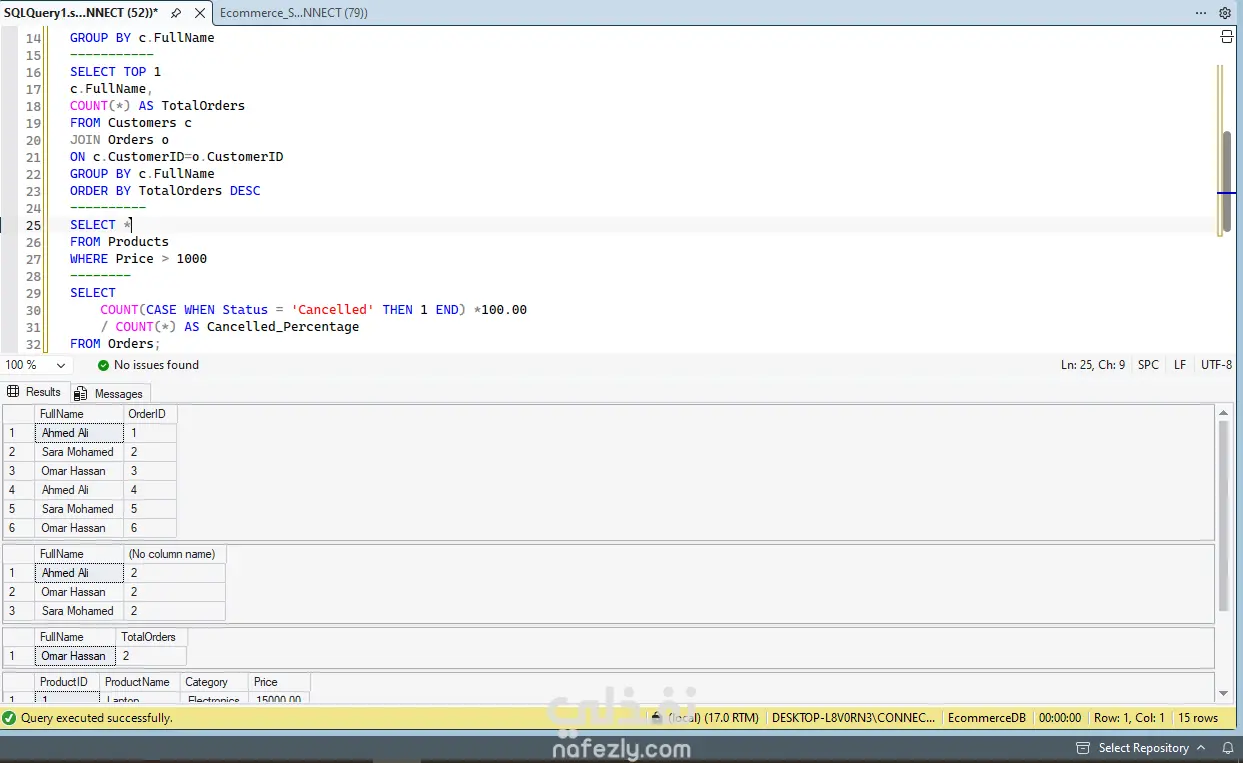The height and width of the screenshot is (763, 1243).
Task: Select Sara Mohamed cell in second result grid
Action: pos(79,611)
